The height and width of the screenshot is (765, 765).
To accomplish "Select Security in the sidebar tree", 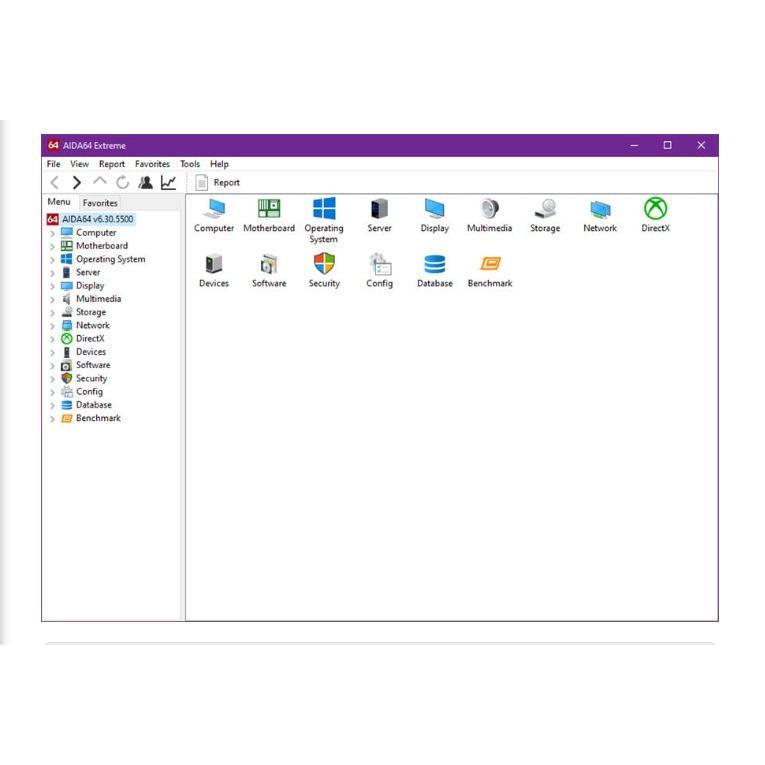I will pyautogui.click(x=91, y=378).
